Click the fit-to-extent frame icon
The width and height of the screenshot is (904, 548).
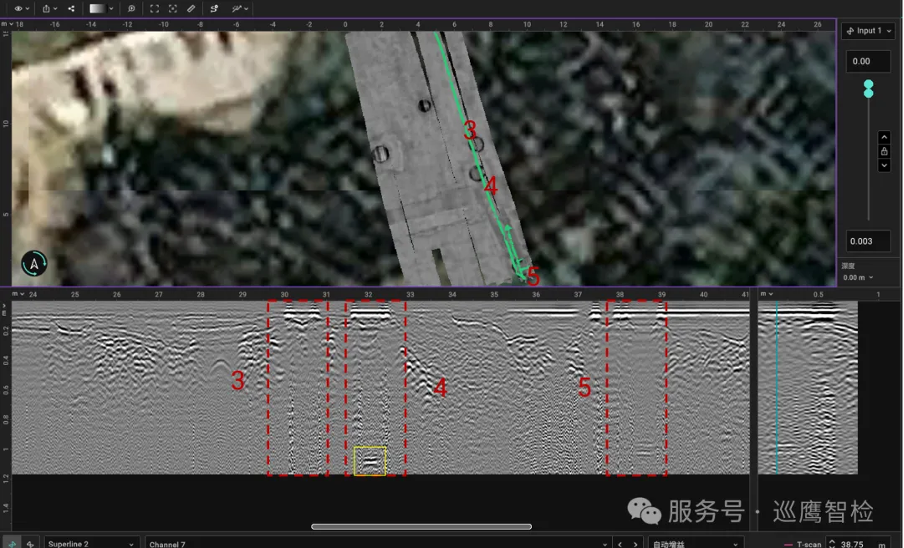pos(154,8)
